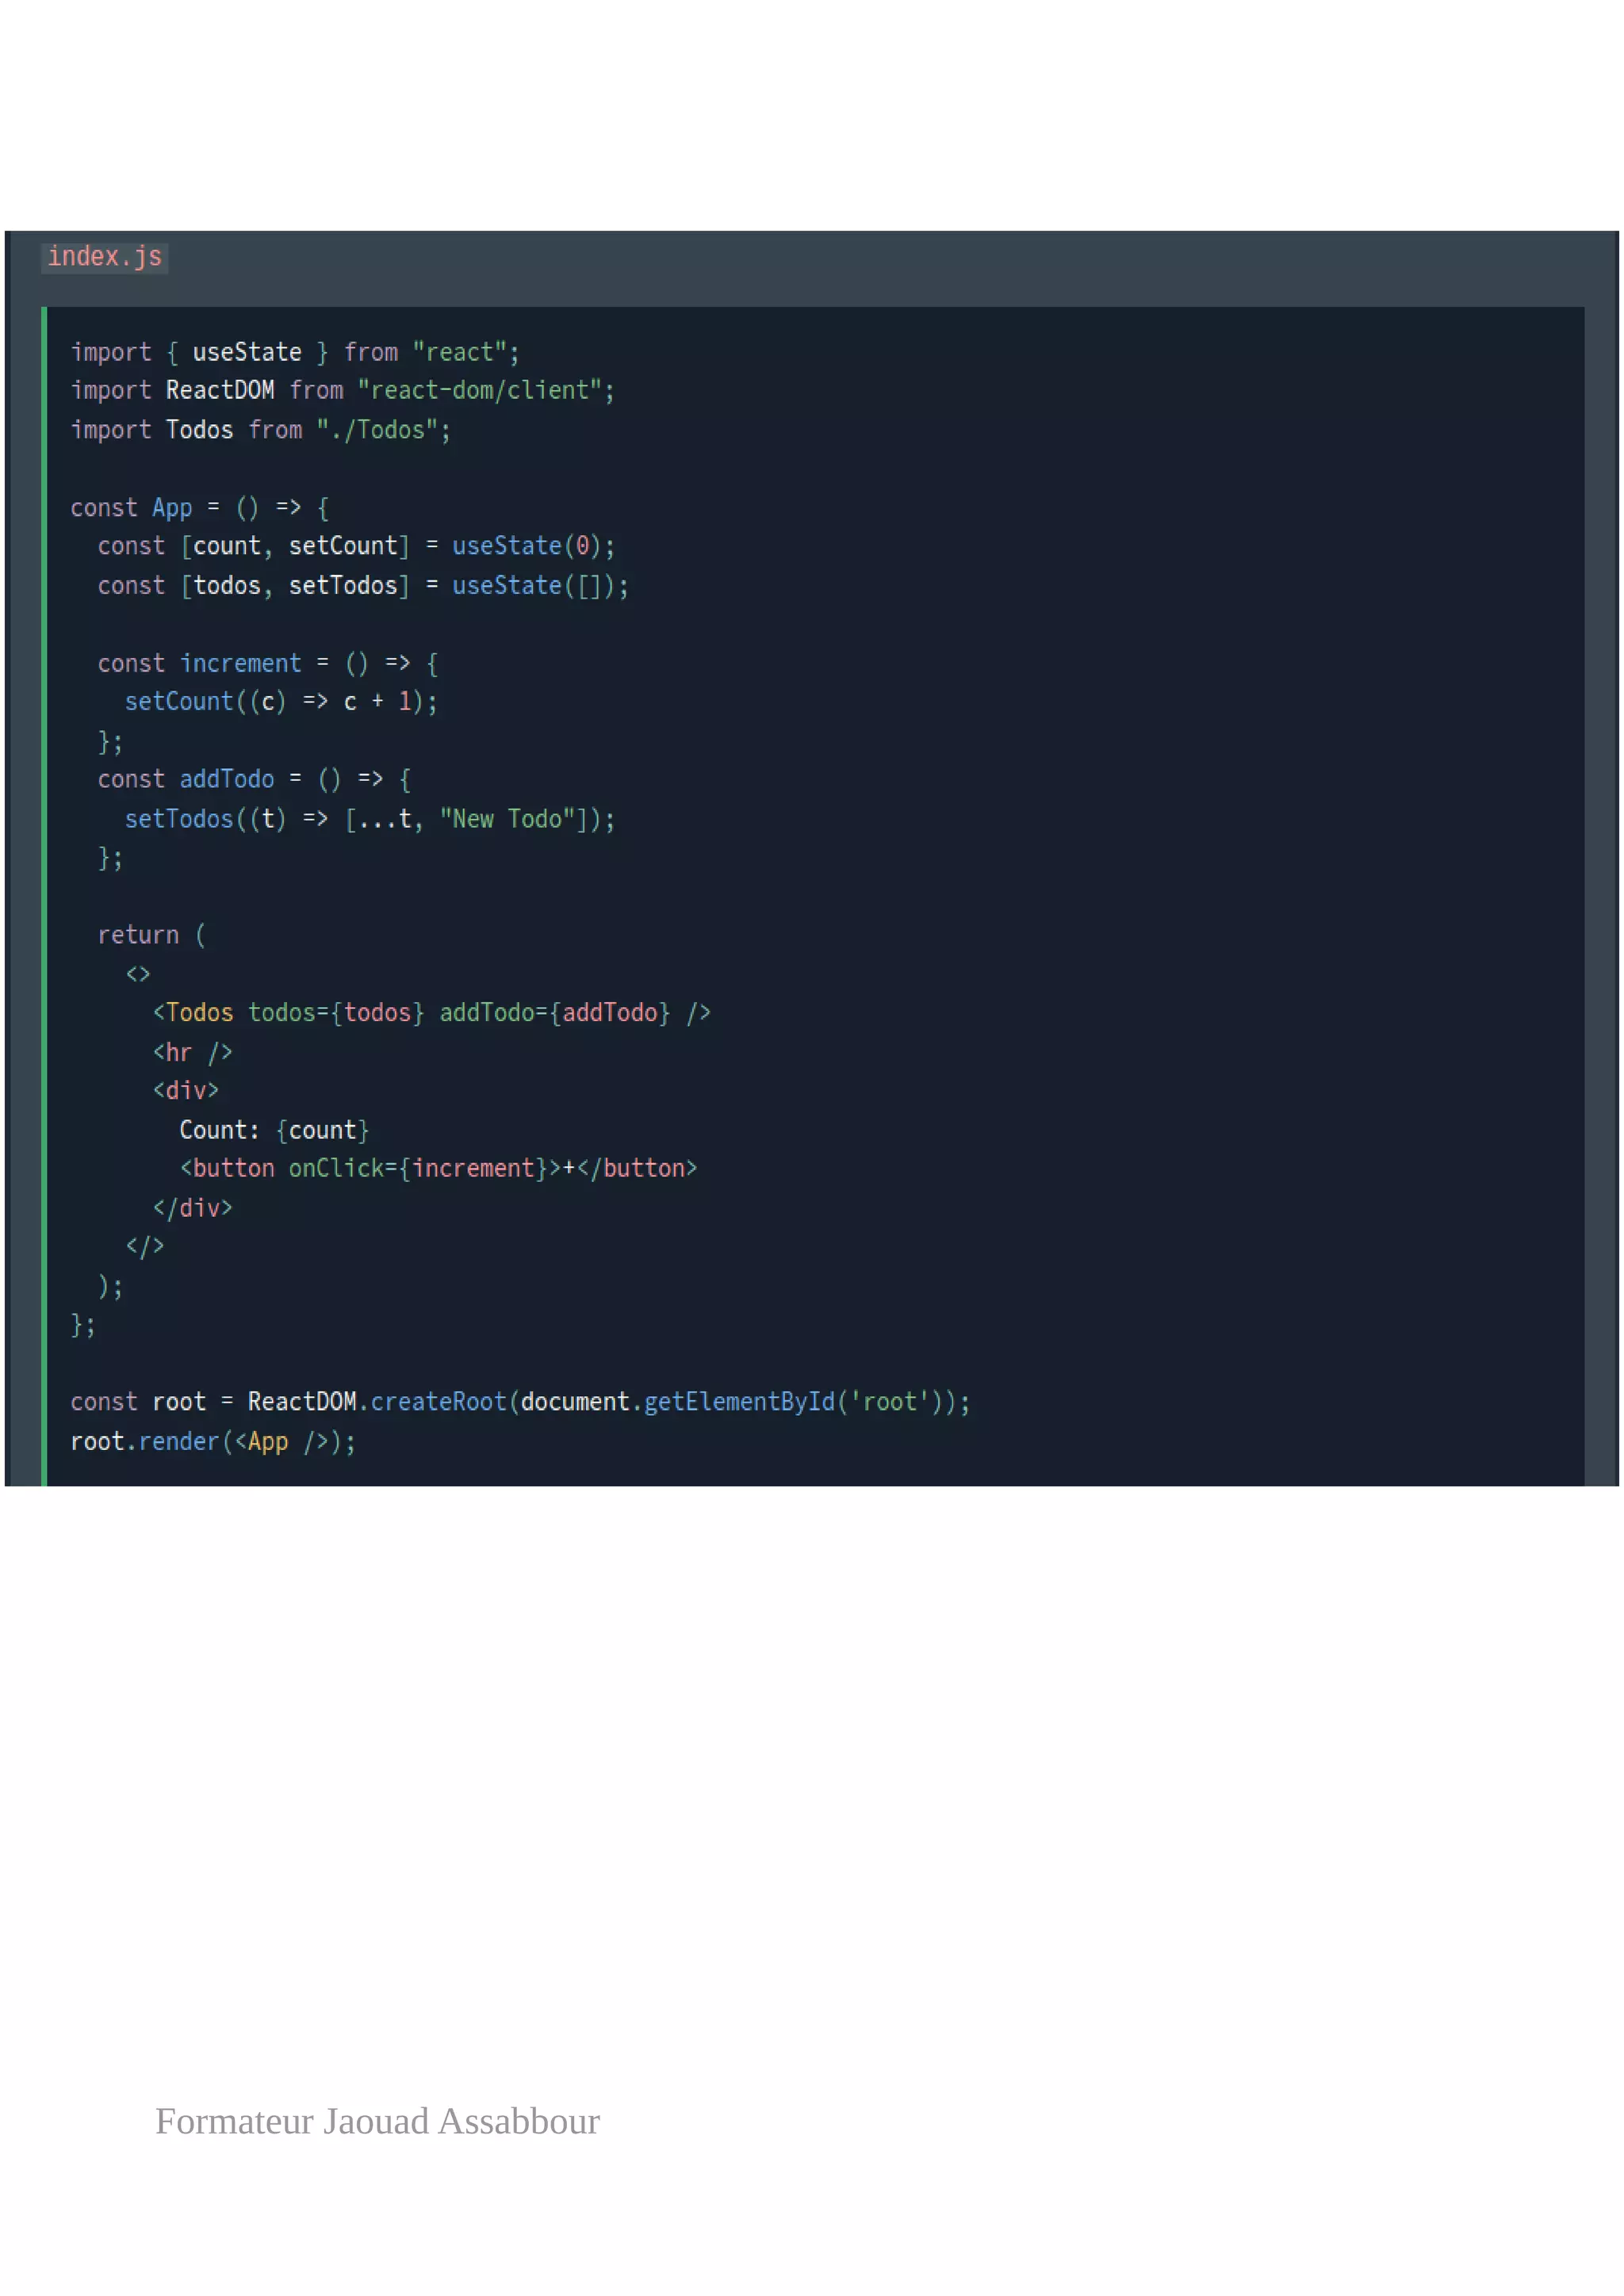Click the return keyword
Screen dimensions: 1624x2296
pos(138,935)
